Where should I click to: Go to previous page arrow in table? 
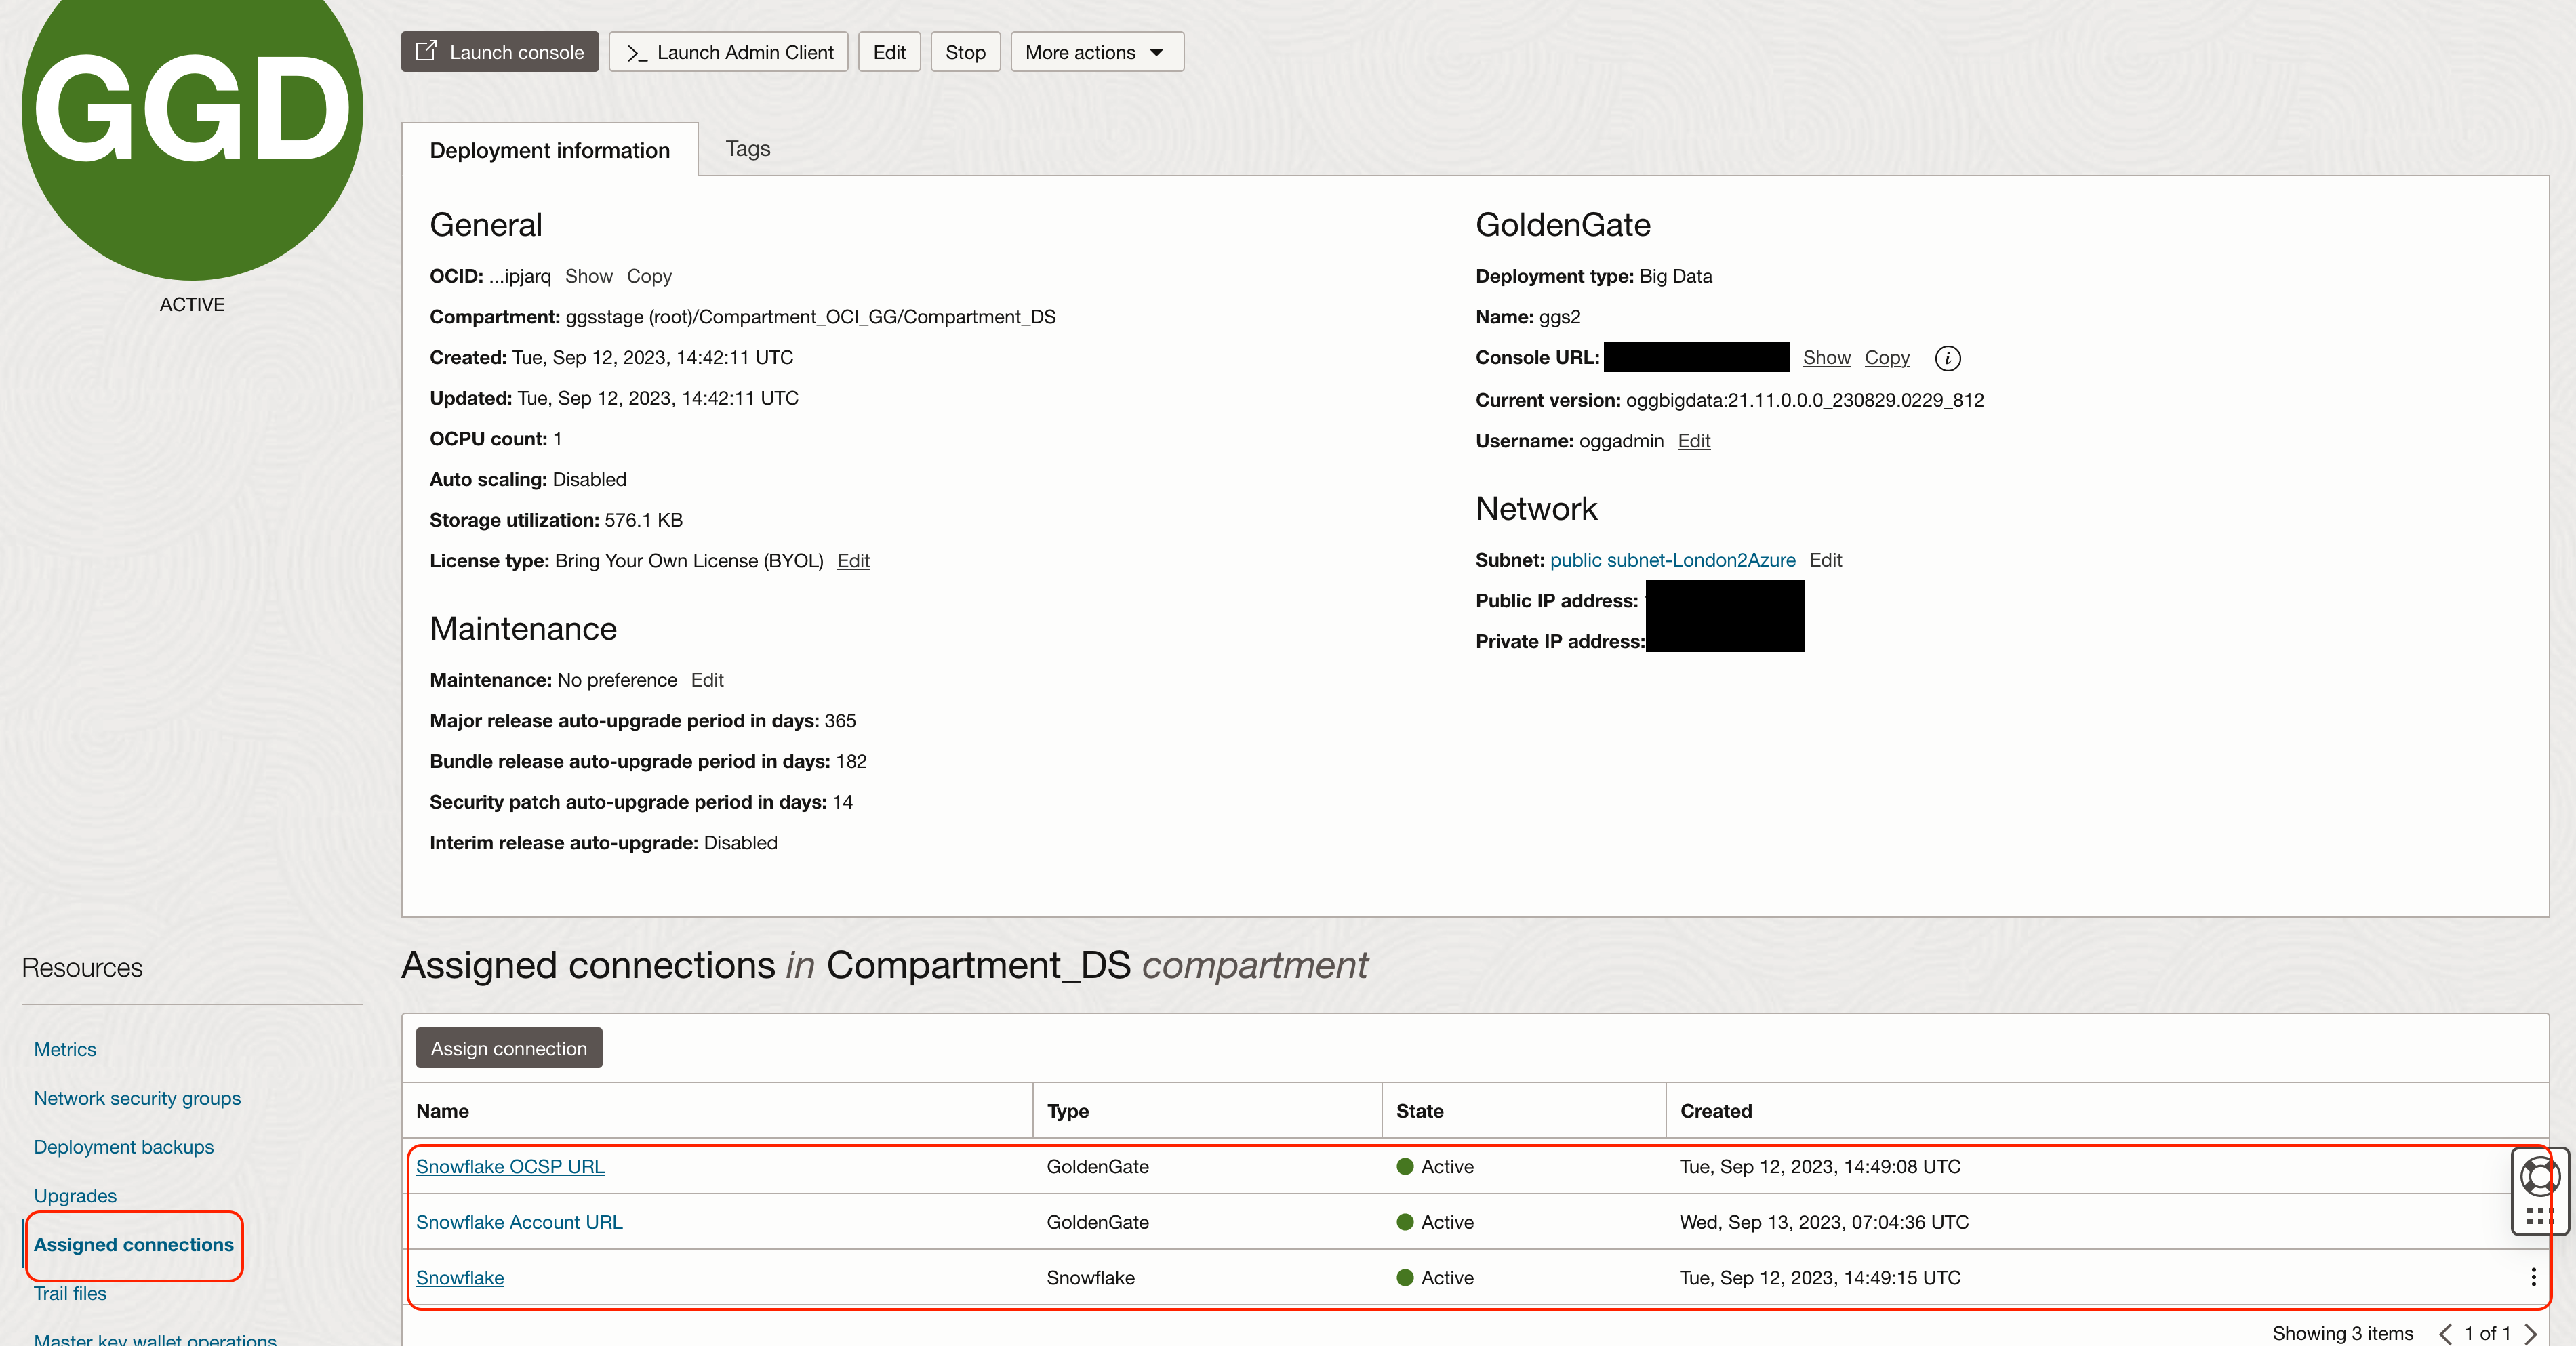pyautogui.click(x=2445, y=1333)
